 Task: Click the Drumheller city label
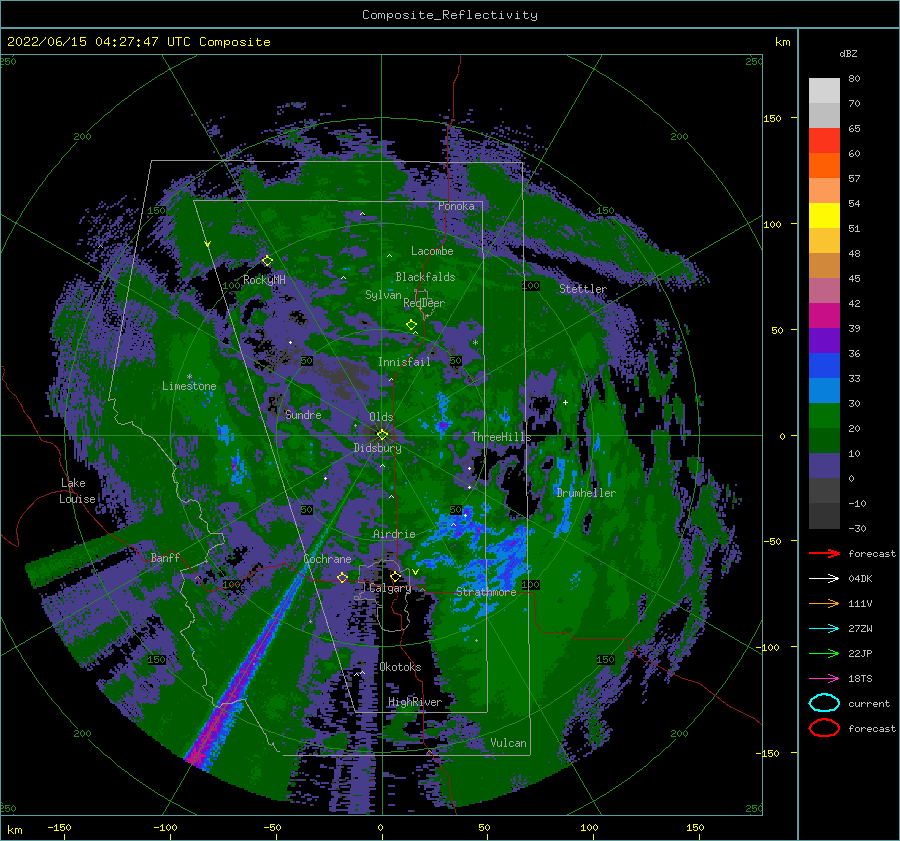586,493
